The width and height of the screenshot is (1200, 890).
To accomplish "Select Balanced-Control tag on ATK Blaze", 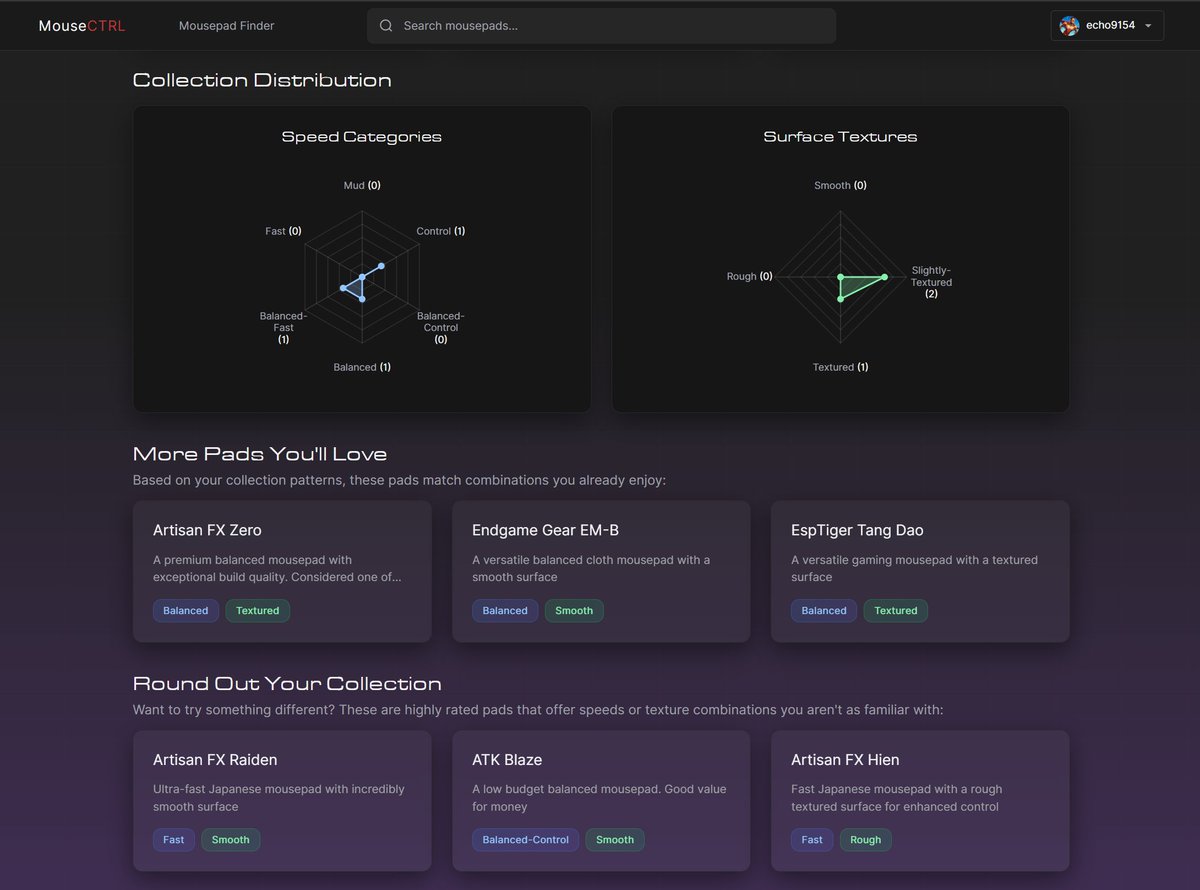I will (526, 840).
